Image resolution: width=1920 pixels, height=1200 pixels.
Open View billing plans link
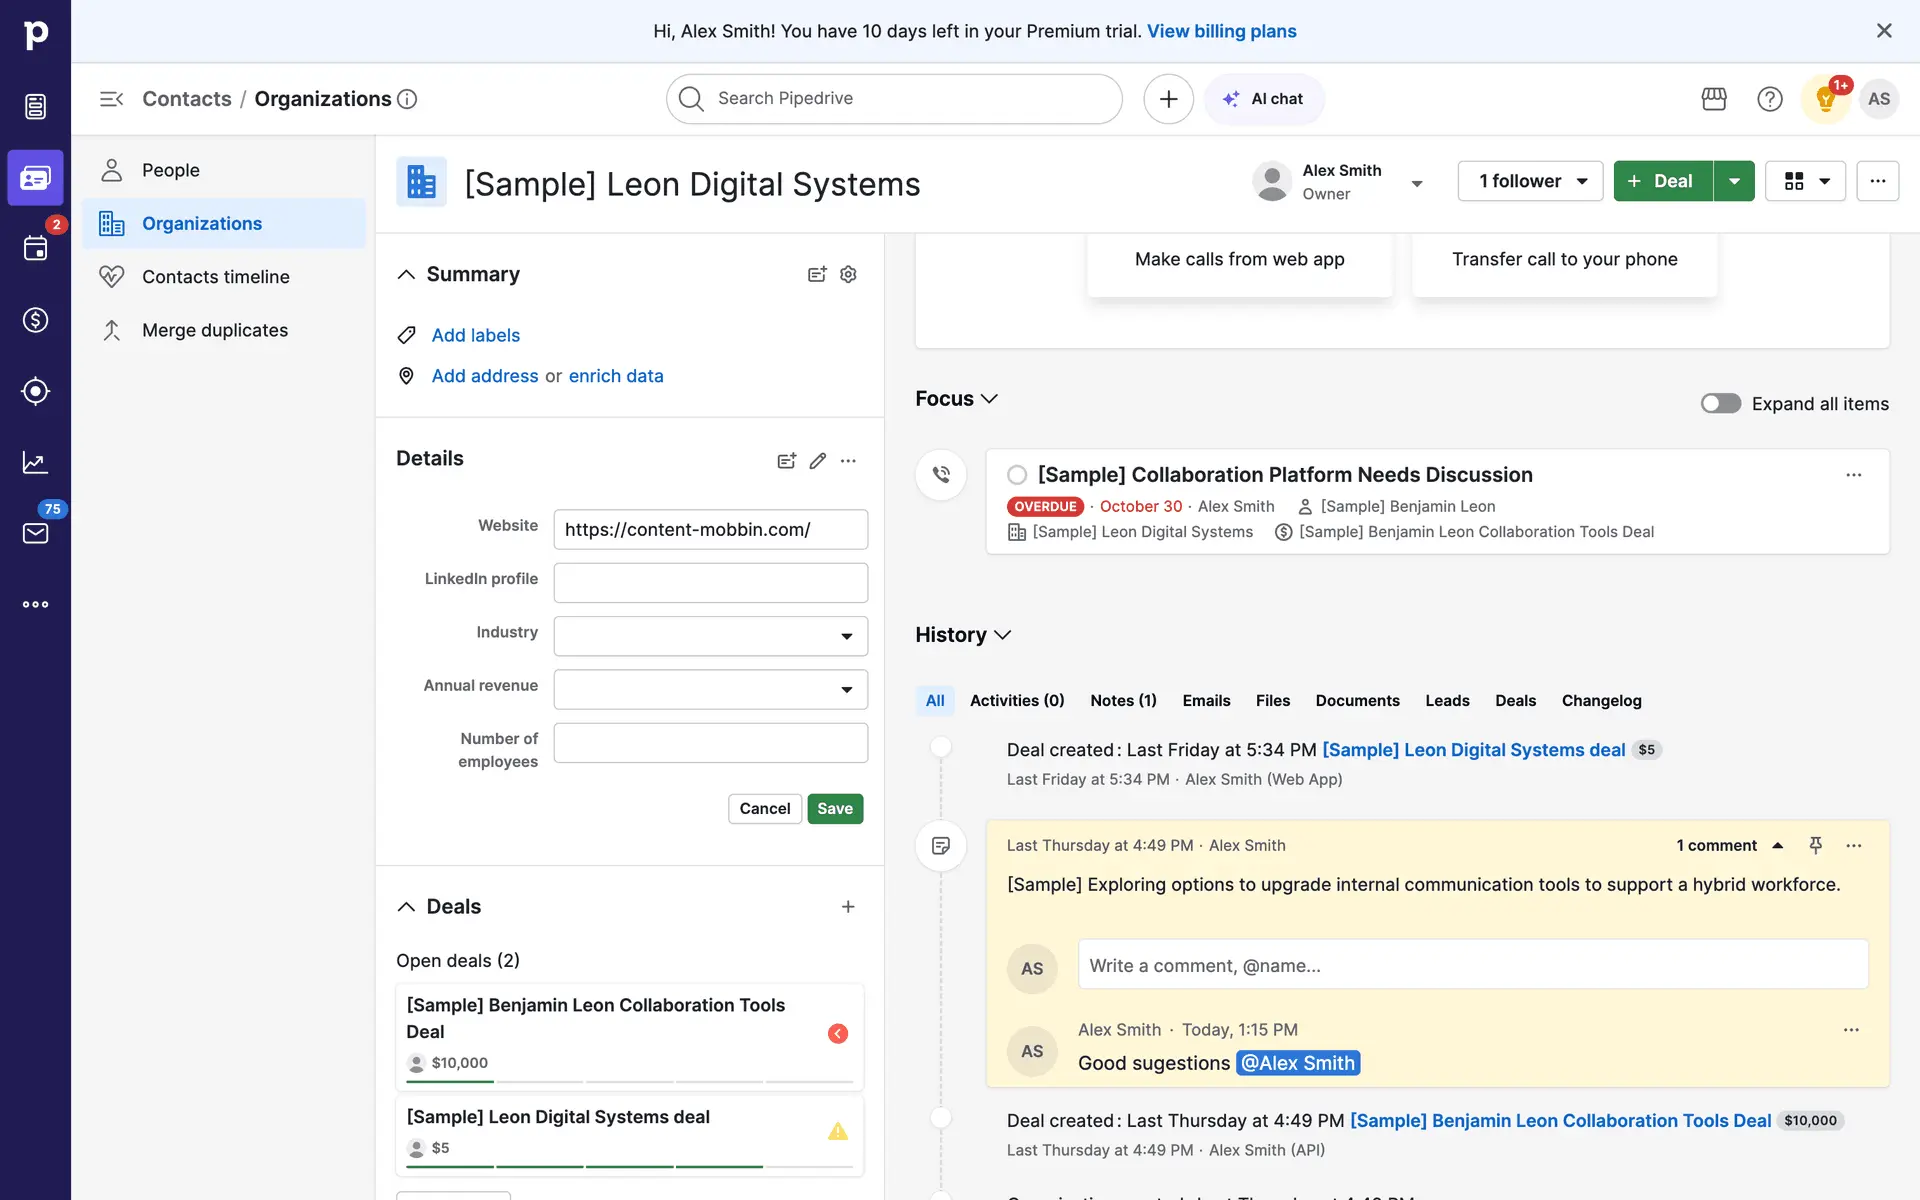coord(1221,31)
